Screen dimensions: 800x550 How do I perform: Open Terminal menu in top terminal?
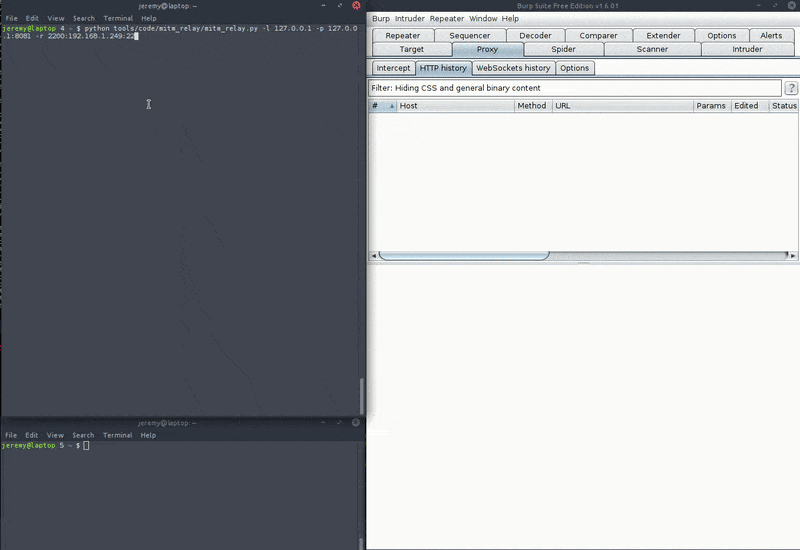118,18
